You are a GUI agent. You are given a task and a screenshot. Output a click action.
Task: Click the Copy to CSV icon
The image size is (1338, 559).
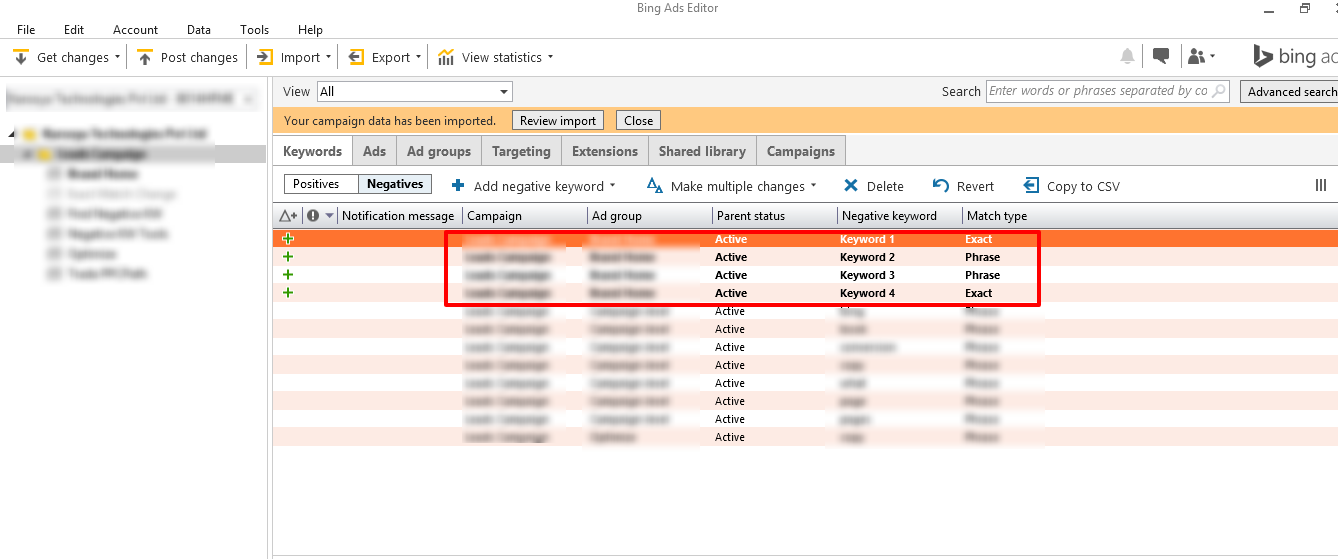coord(1032,185)
